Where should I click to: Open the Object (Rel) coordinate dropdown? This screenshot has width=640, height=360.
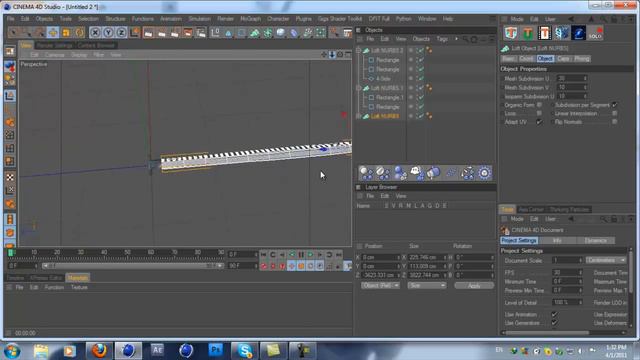[380, 285]
